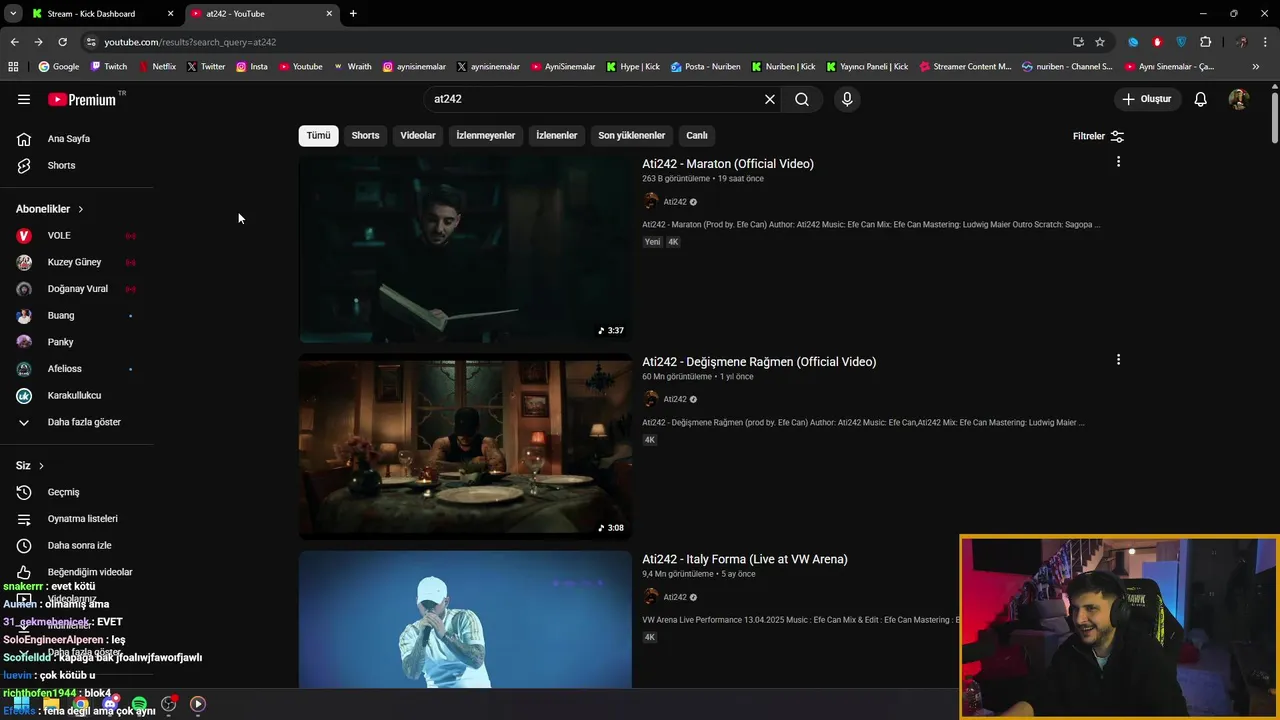
Task: Open Daha sonra izle watch later
Action: 77,546
